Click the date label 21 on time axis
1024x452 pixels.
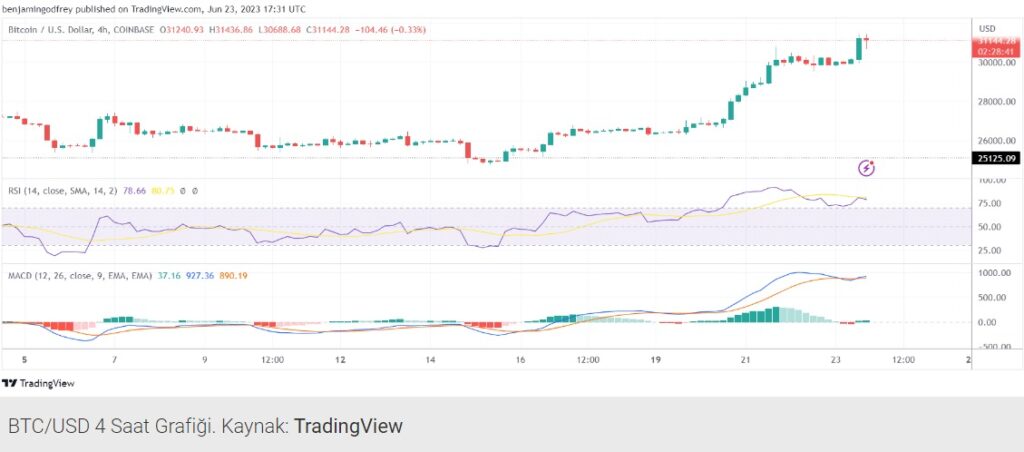click(746, 359)
